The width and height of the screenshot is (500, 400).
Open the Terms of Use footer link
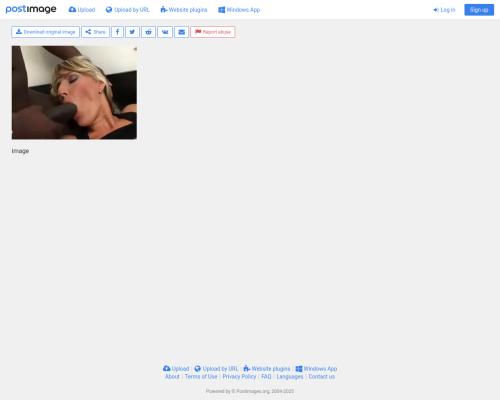coord(201,377)
